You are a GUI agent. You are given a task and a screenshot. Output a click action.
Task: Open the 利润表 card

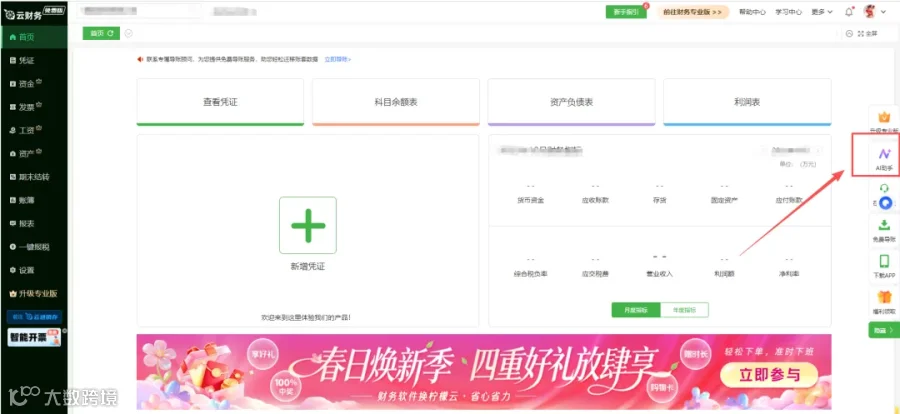pyautogui.click(x=747, y=102)
